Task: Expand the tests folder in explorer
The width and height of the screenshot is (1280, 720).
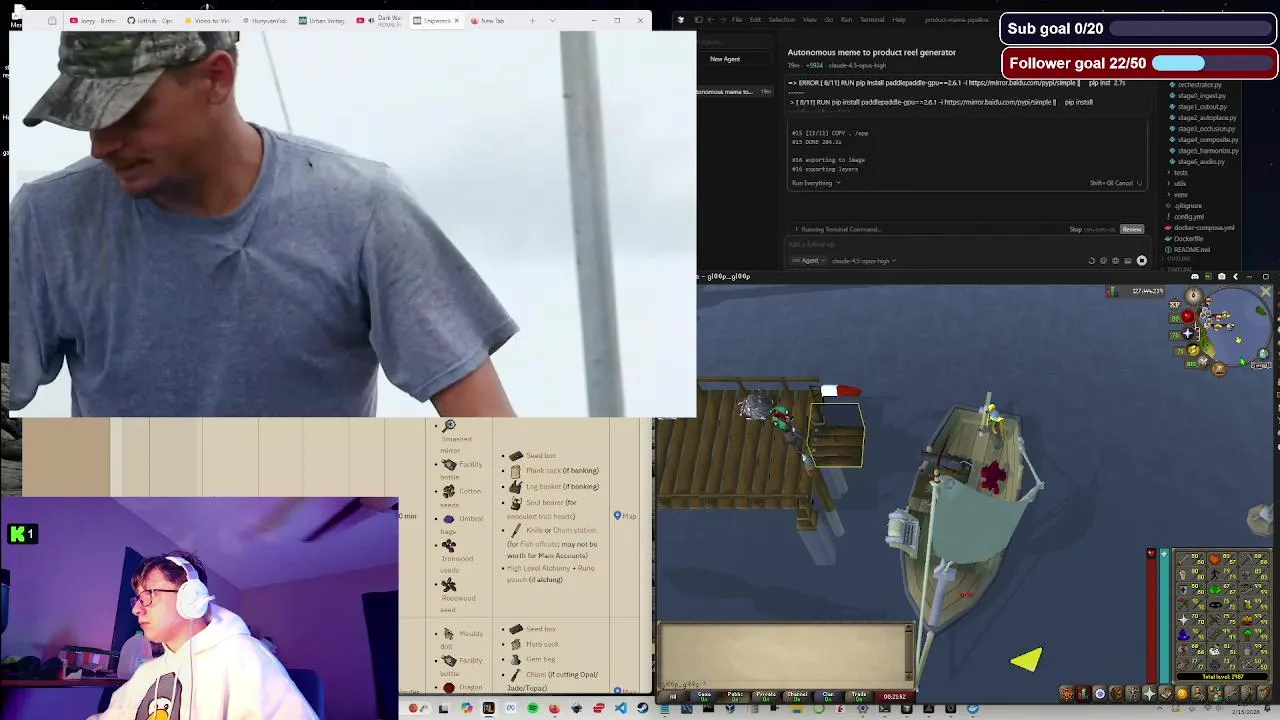Action: pyautogui.click(x=1181, y=173)
